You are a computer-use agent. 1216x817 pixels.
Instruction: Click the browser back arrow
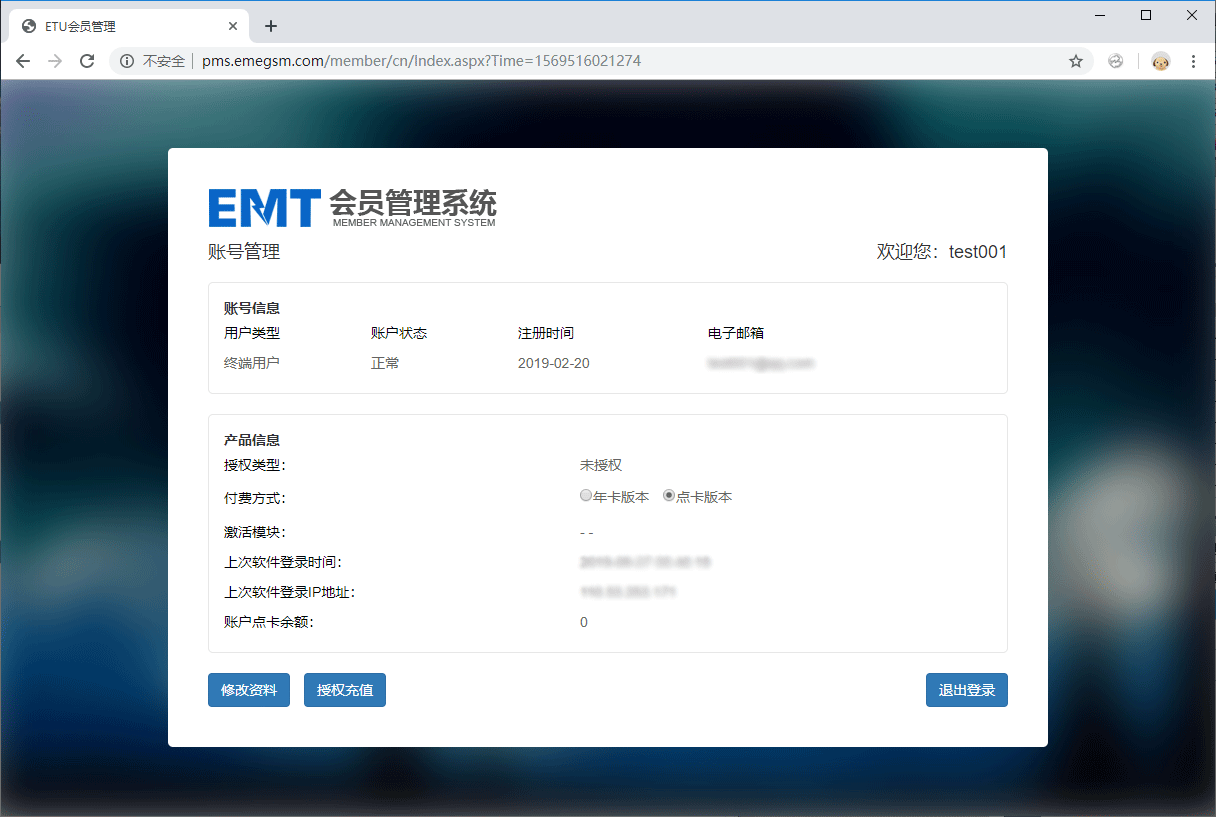pos(24,61)
